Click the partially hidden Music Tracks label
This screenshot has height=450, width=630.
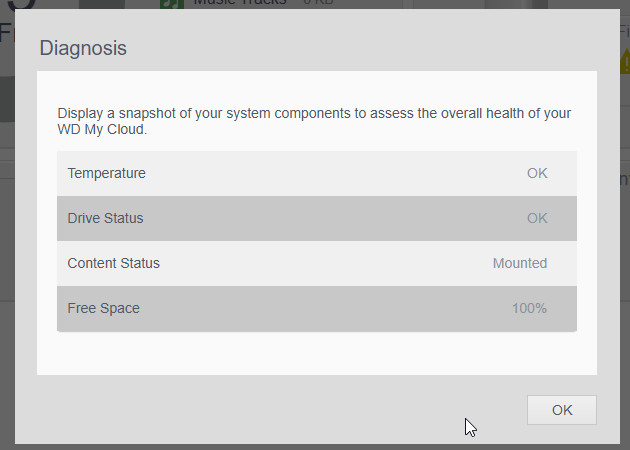(240, 3)
